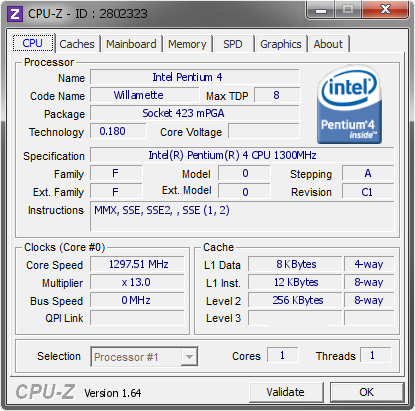This screenshot has height=411, width=415.
Task: Click the Specification field showing Pentium 4 1300MHz
Action: (x=242, y=155)
